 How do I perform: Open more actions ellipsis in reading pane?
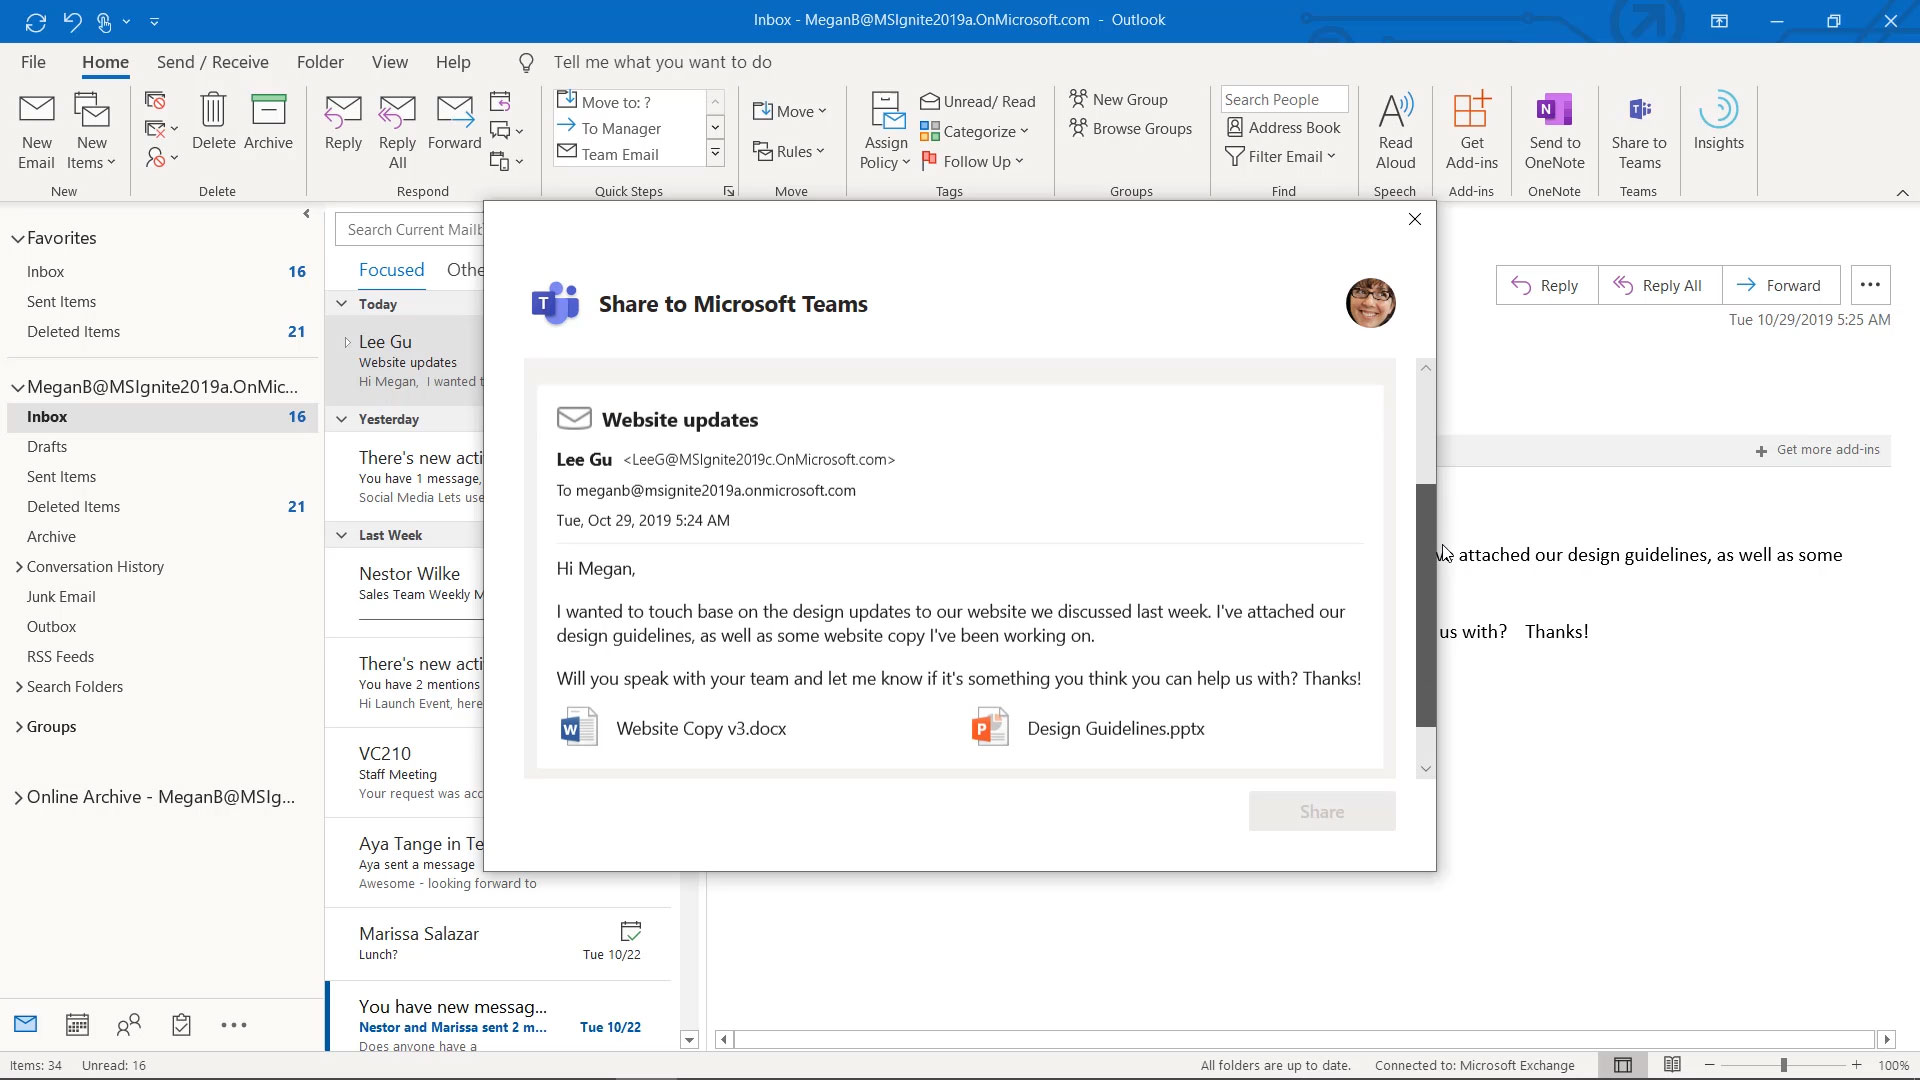click(x=1870, y=285)
